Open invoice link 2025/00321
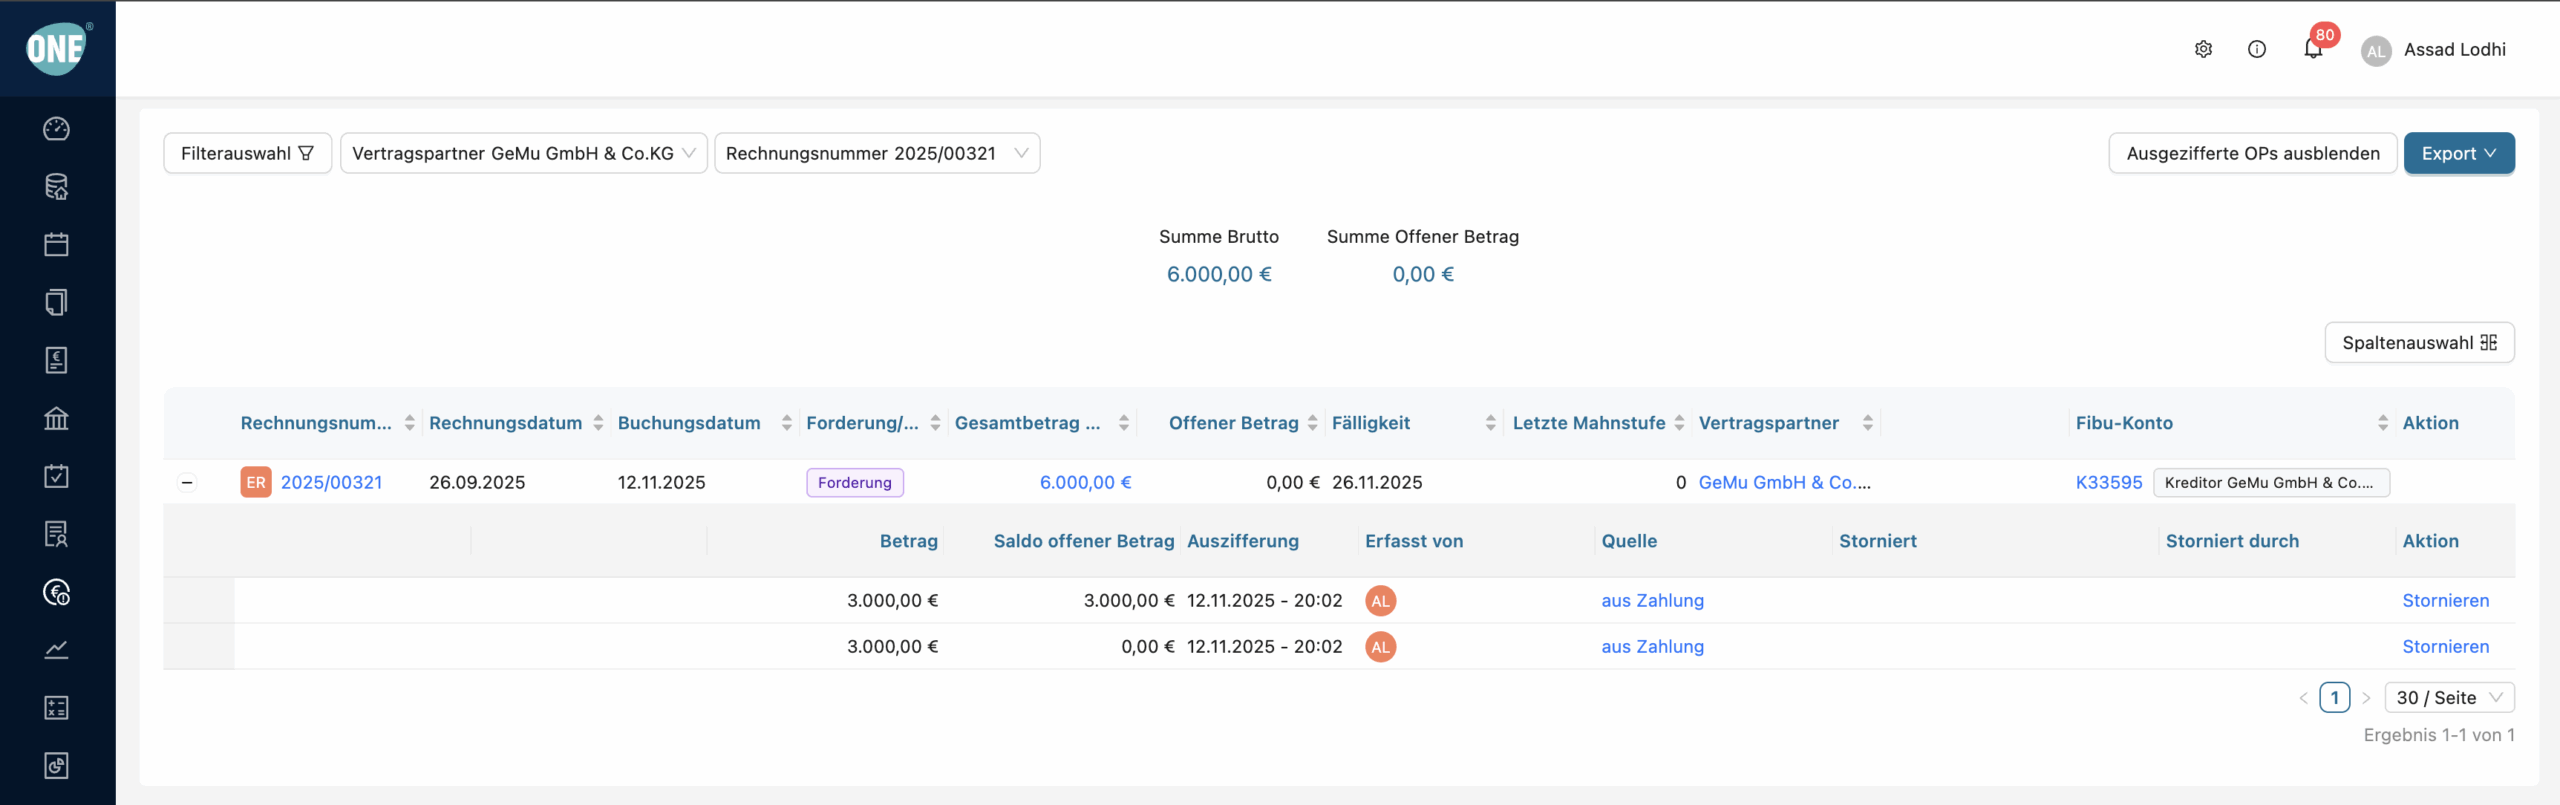The width and height of the screenshot is (2560, 805). [x=331, y=483]
